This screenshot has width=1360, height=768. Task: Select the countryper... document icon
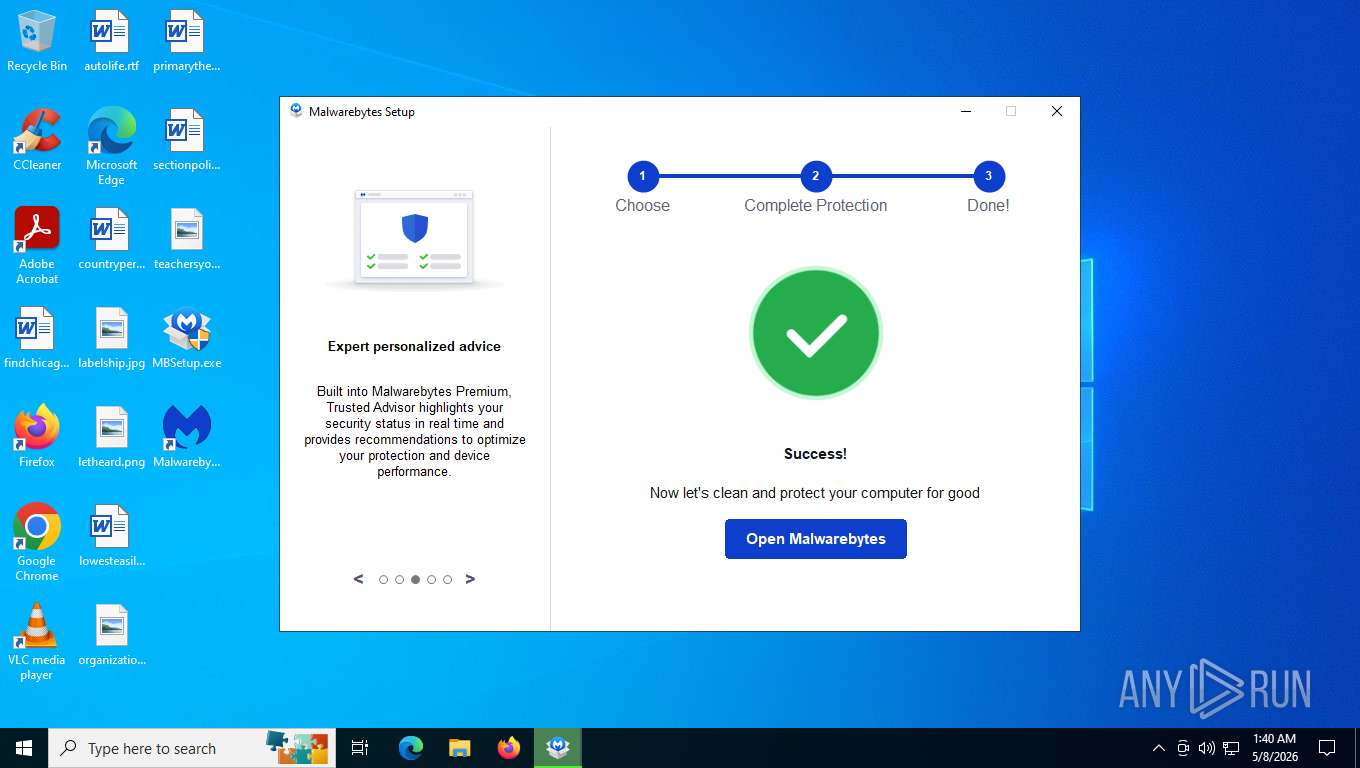click(x=111, y=240)
